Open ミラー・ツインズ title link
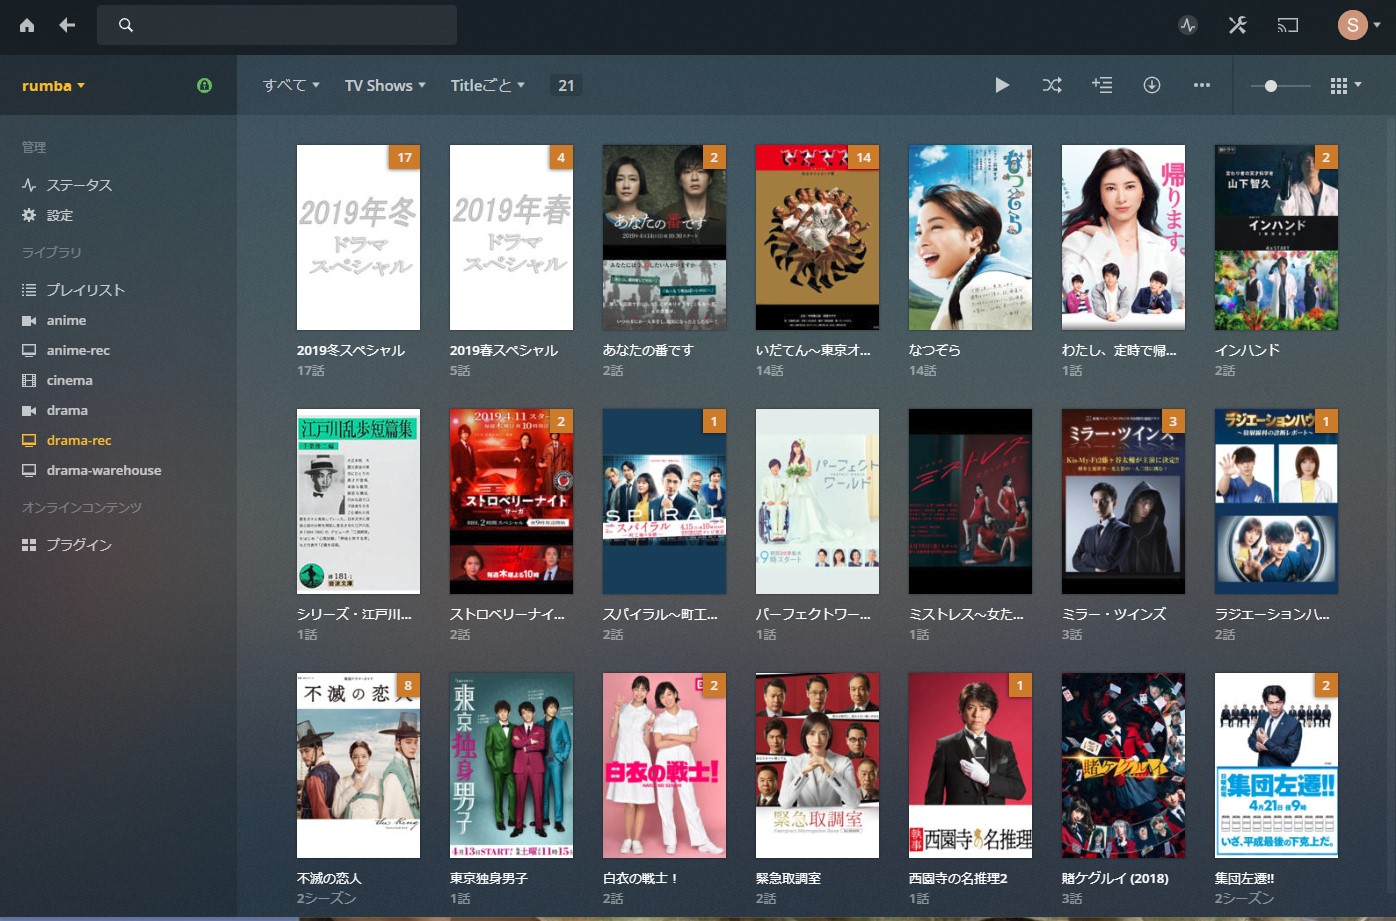 (1114, 614)
